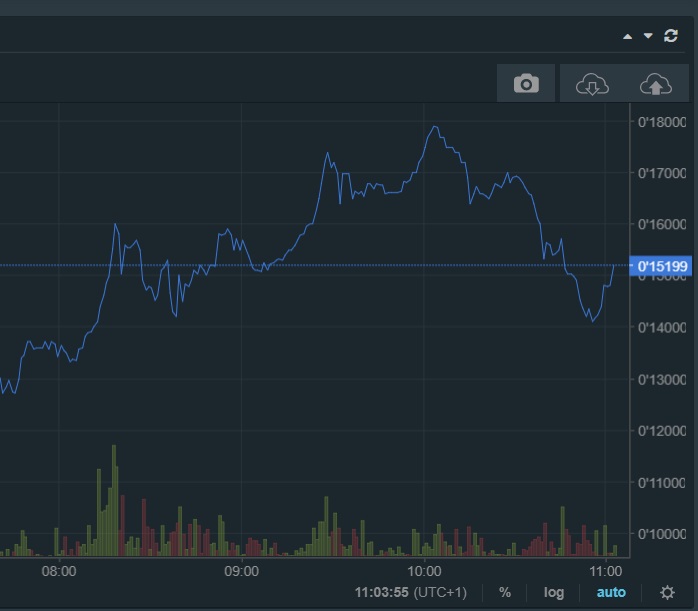Toggle percent scale mode

pos(505,593)
